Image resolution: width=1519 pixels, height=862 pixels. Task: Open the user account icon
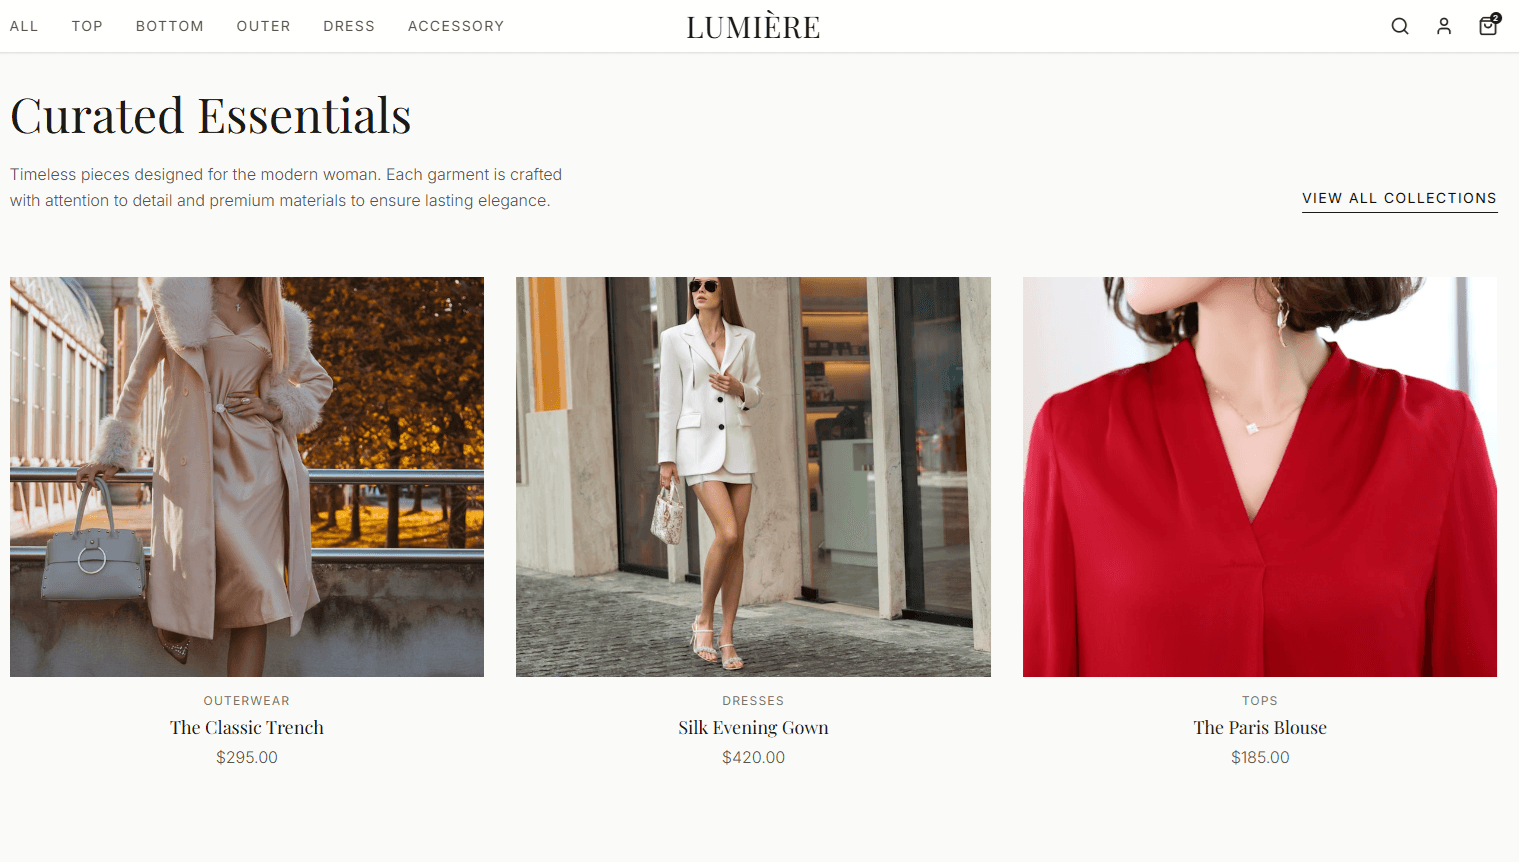[x=1444, y=26]
